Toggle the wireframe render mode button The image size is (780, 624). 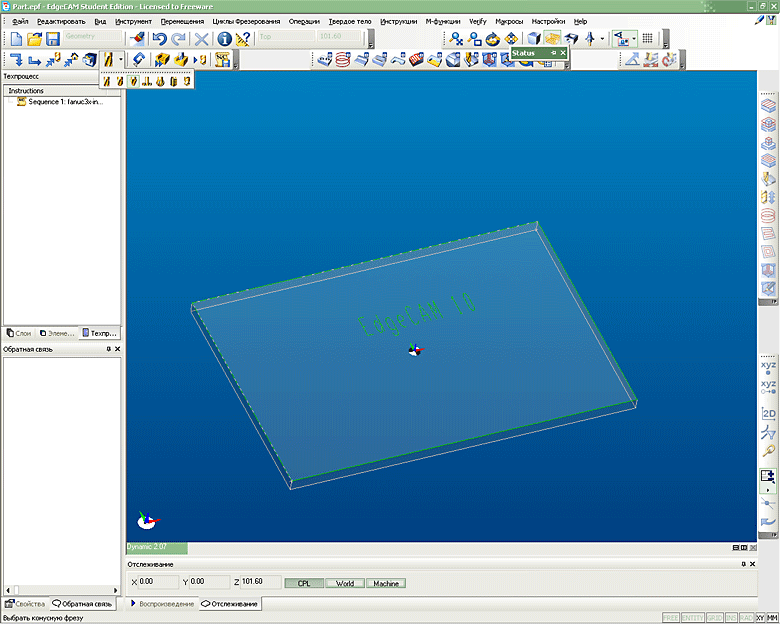(552, 39)
